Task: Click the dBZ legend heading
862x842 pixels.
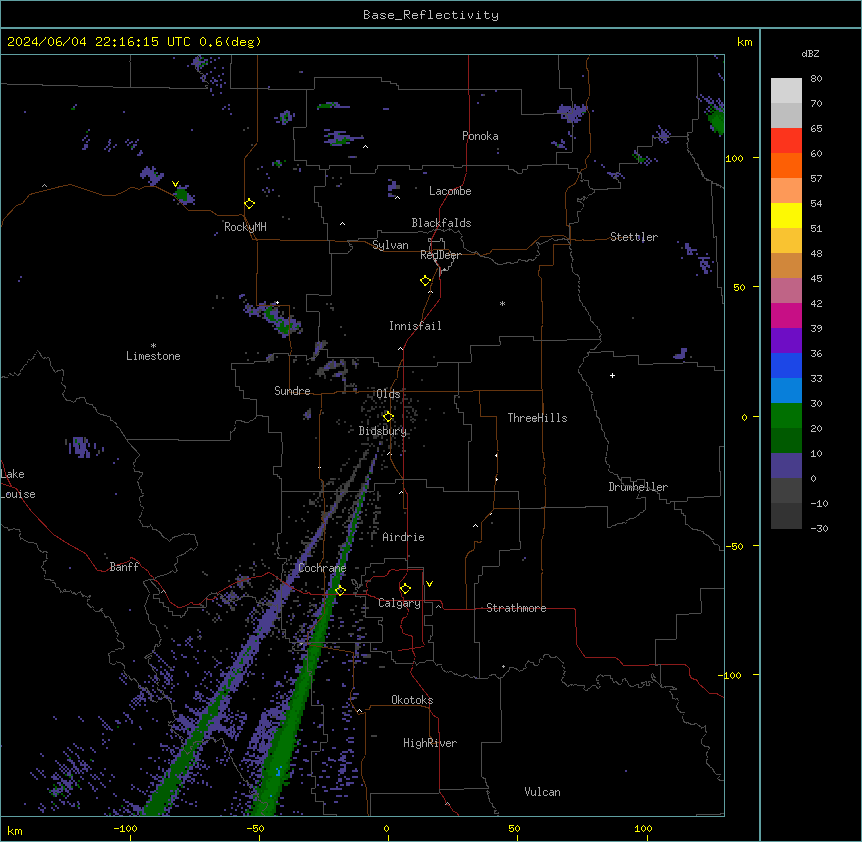Action: pos(810,54)
